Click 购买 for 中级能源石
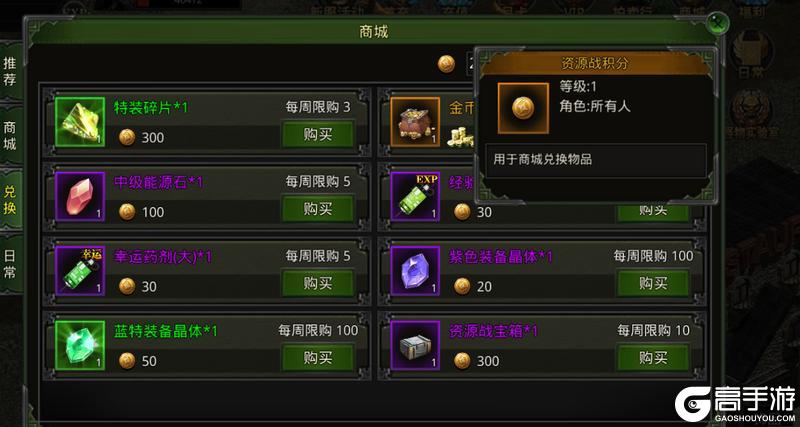 point(318,209)
